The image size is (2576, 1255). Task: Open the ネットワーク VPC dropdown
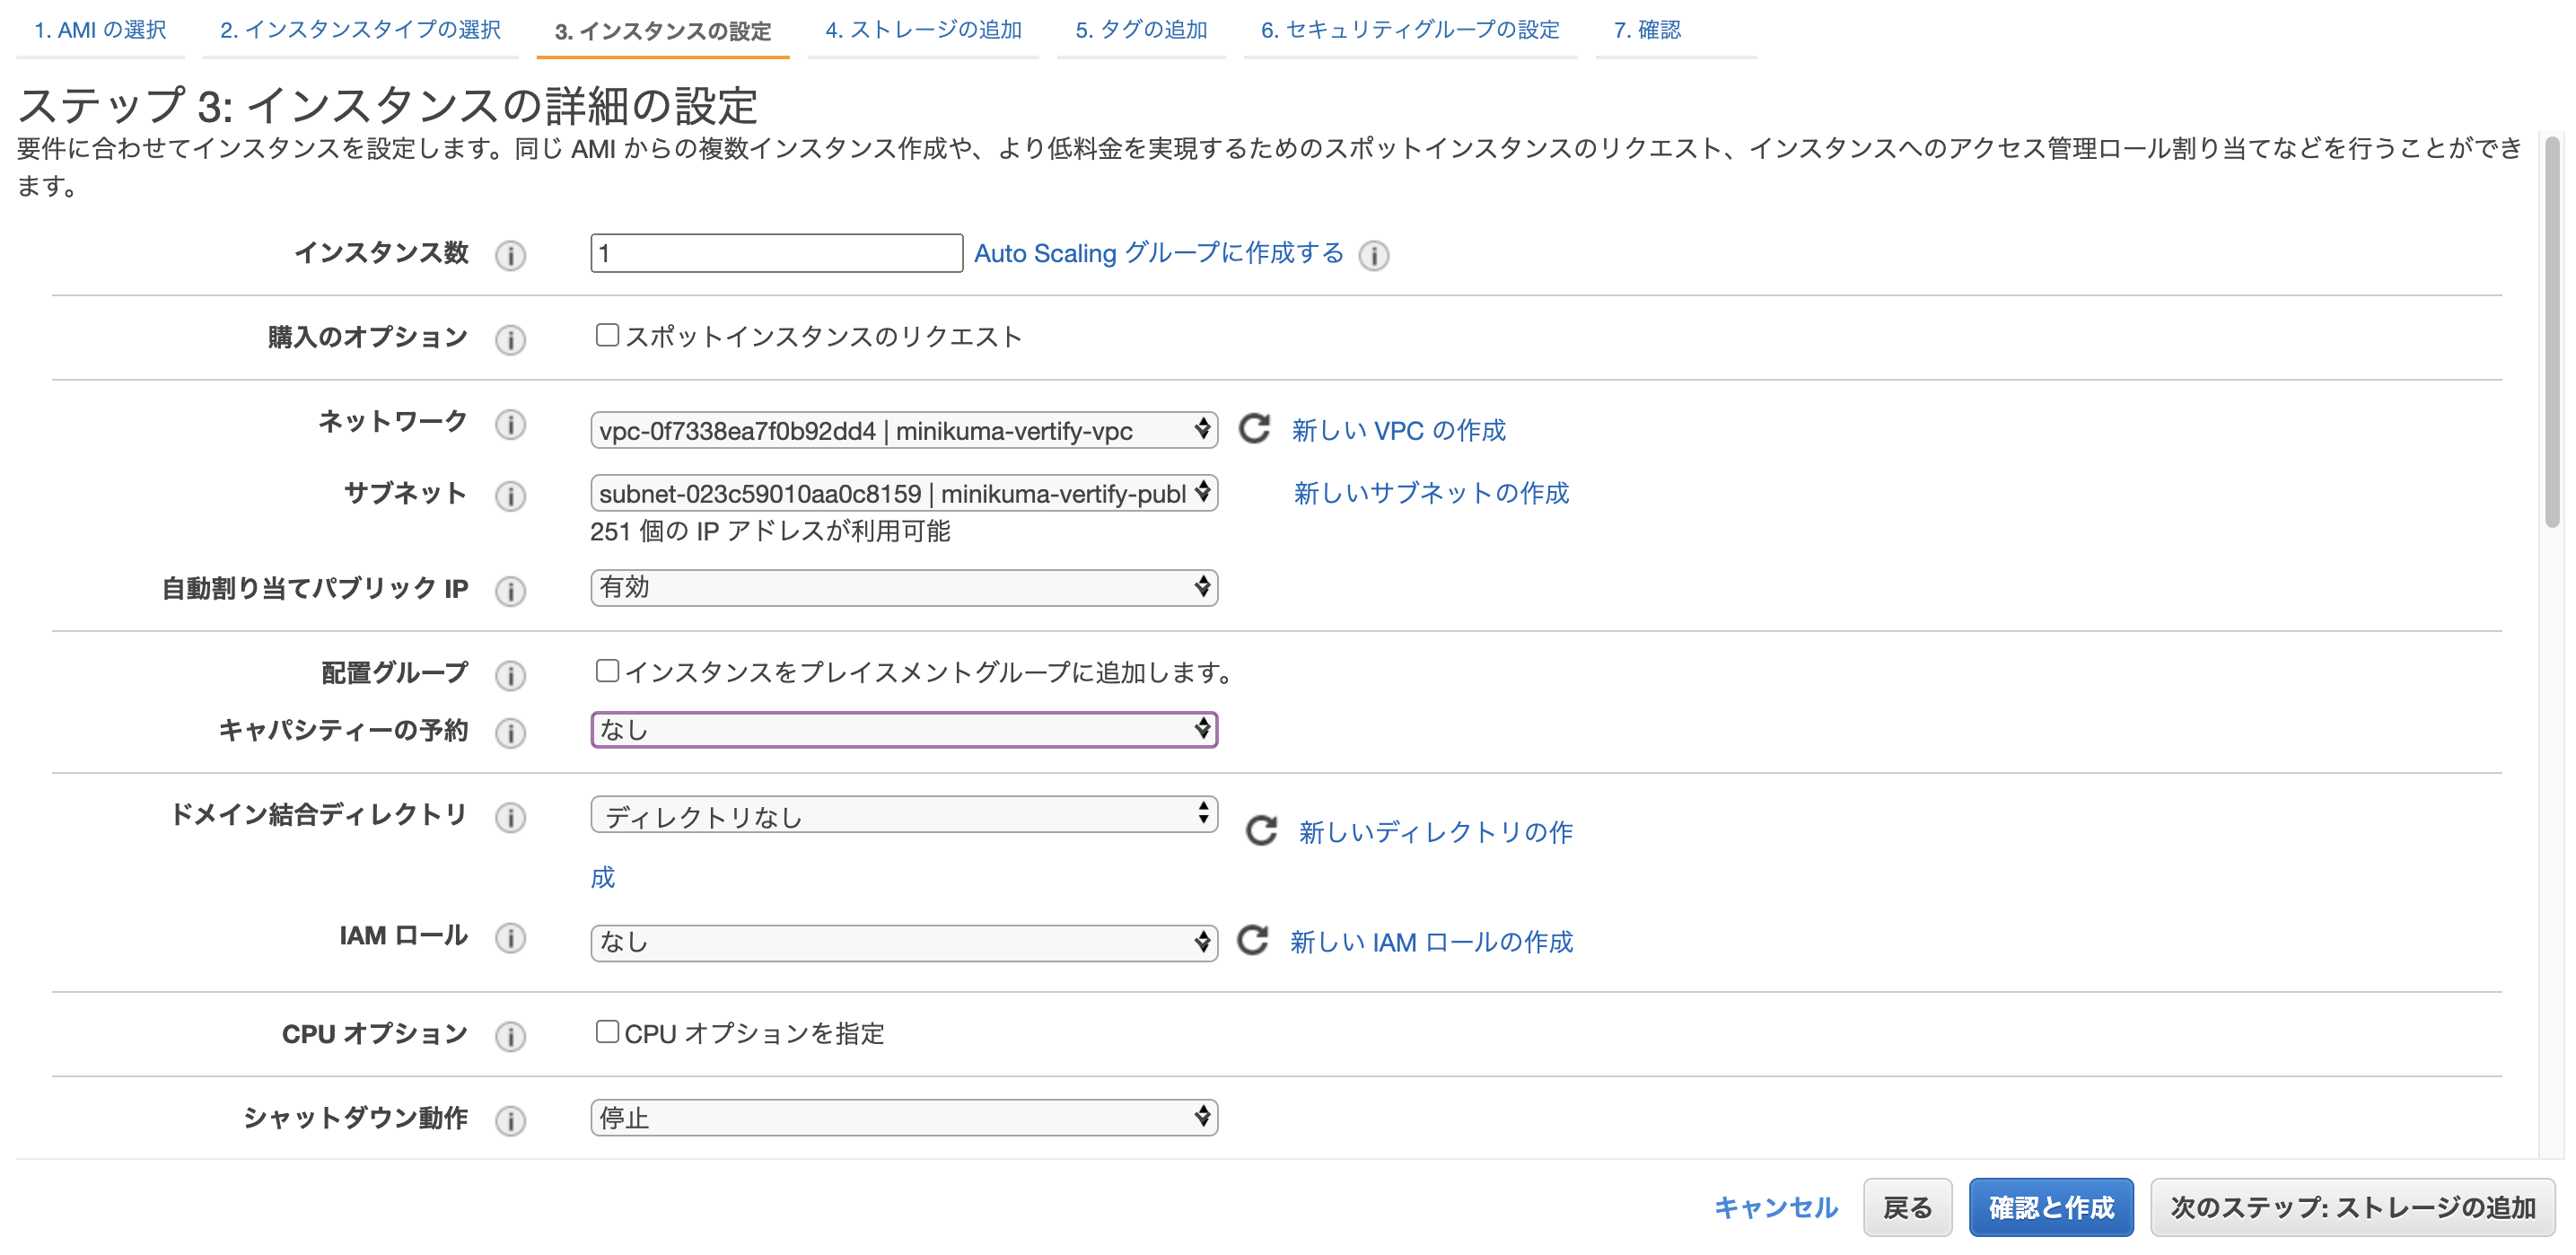(x=900, y=430)
